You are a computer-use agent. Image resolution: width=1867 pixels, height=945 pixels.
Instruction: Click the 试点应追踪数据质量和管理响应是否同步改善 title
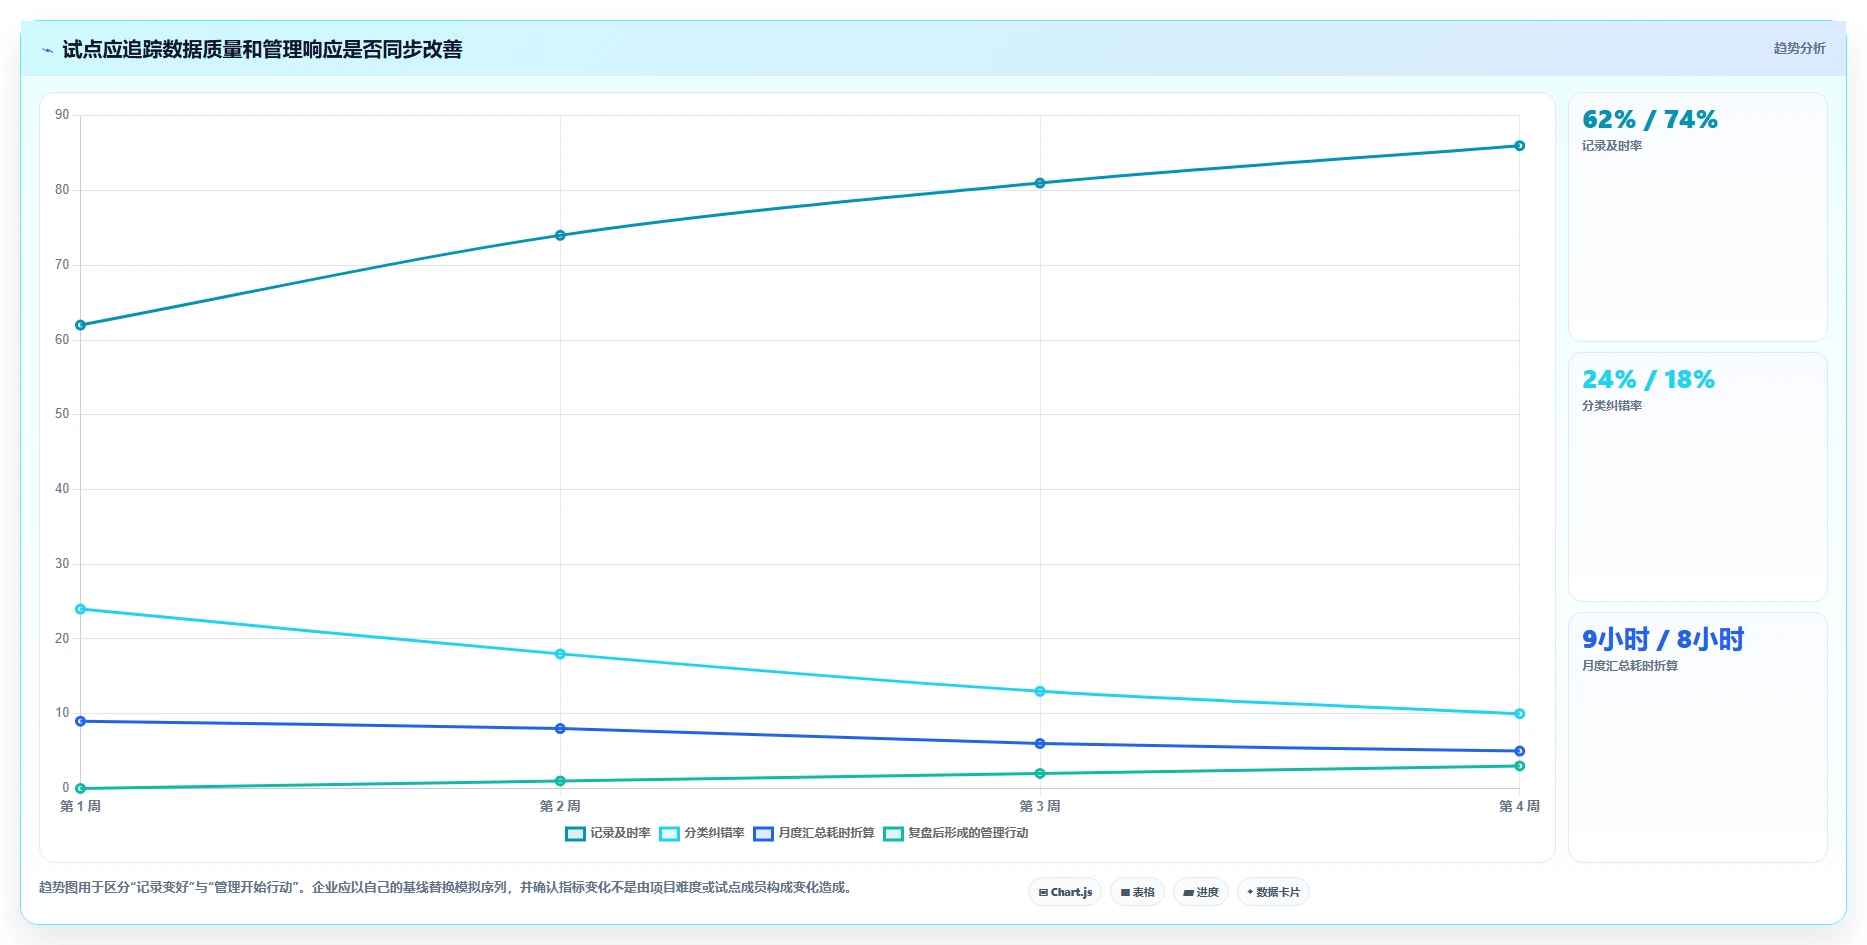pos(262,50)
